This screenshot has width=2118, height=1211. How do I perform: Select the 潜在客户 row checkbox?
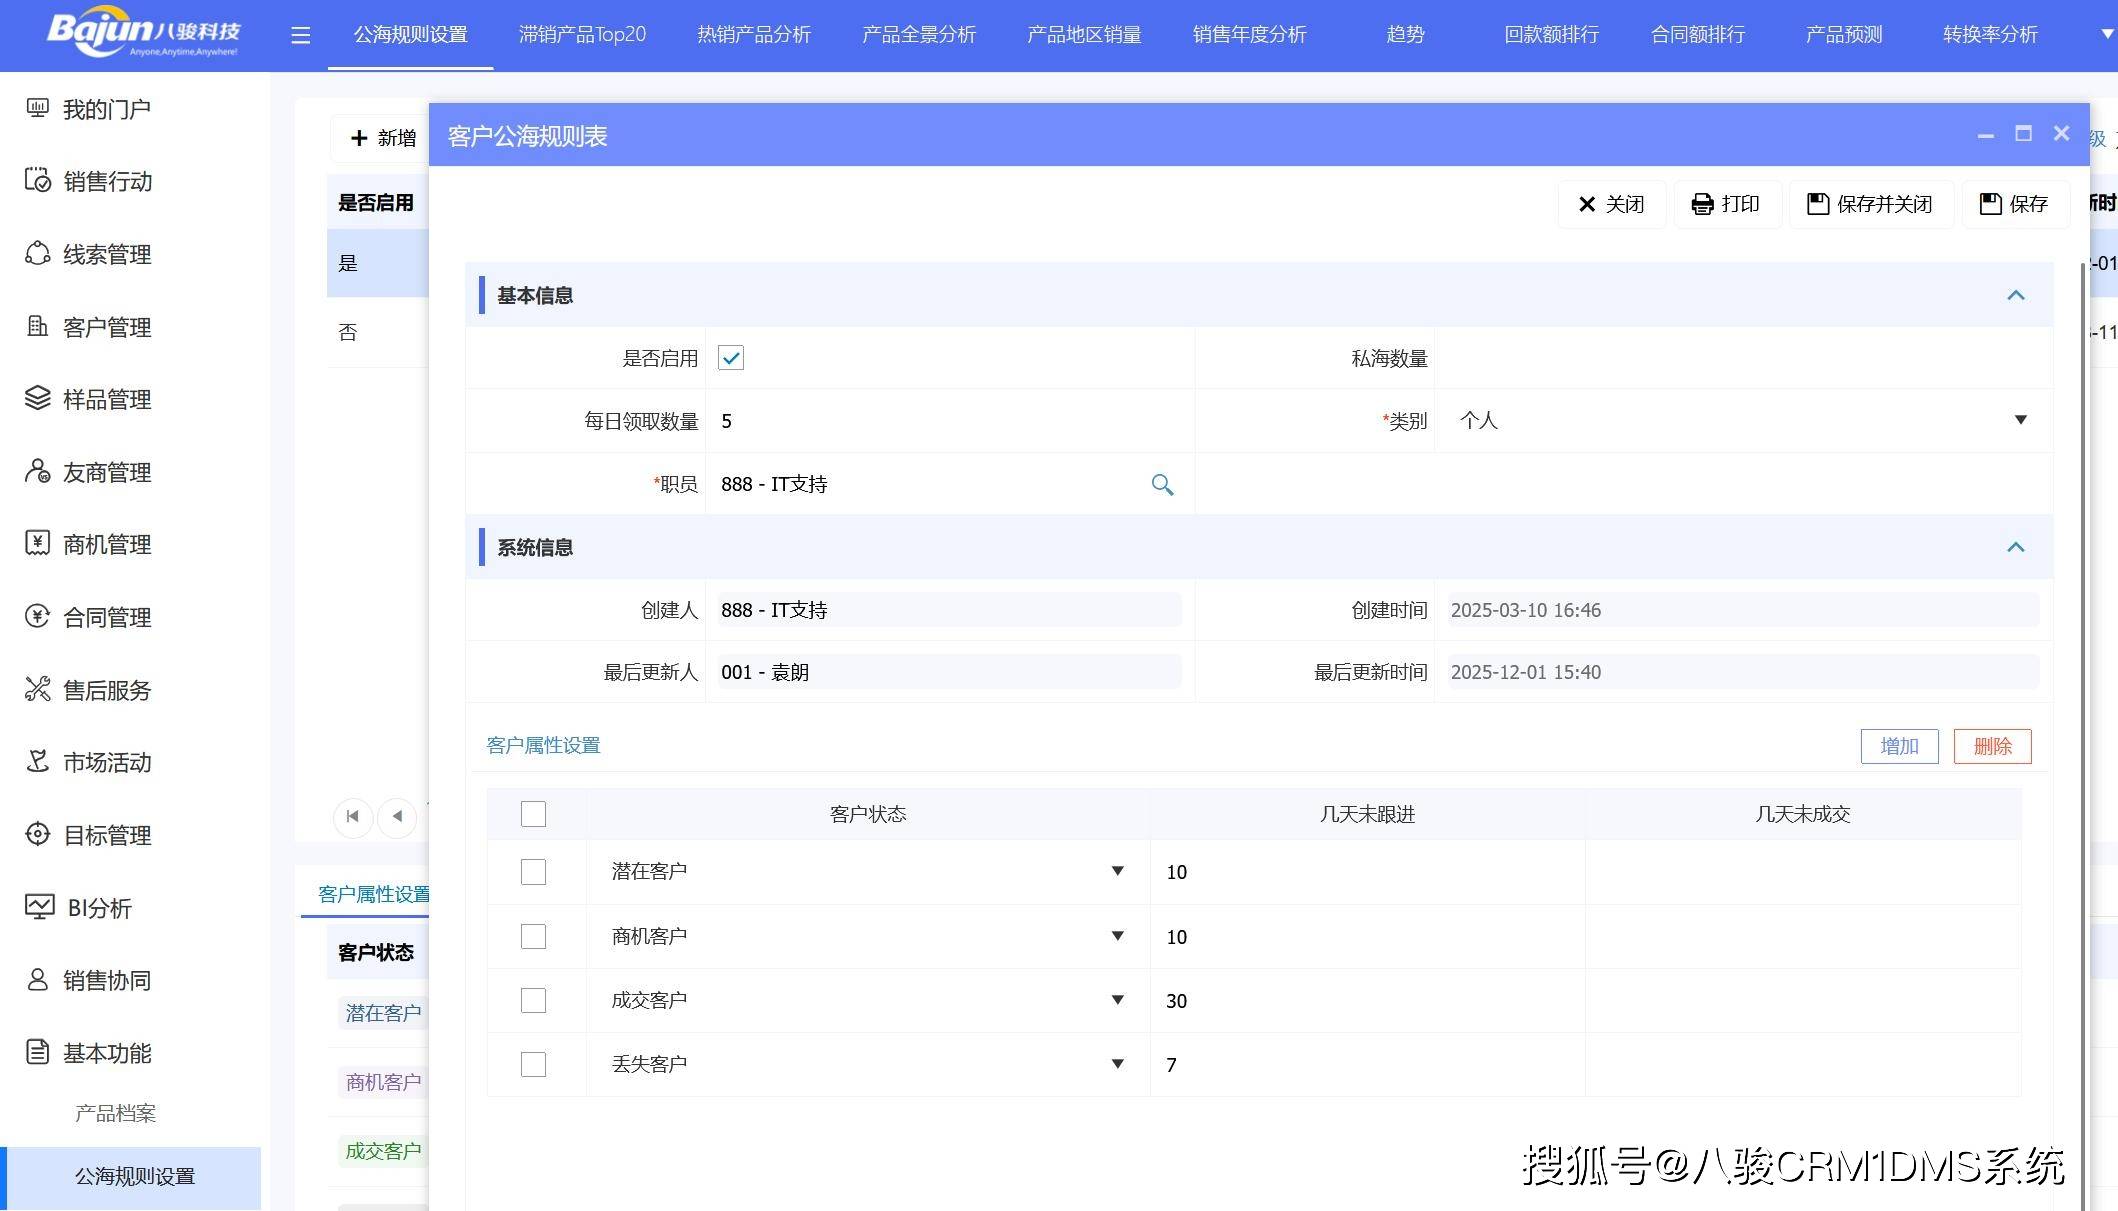coord(533,872)
